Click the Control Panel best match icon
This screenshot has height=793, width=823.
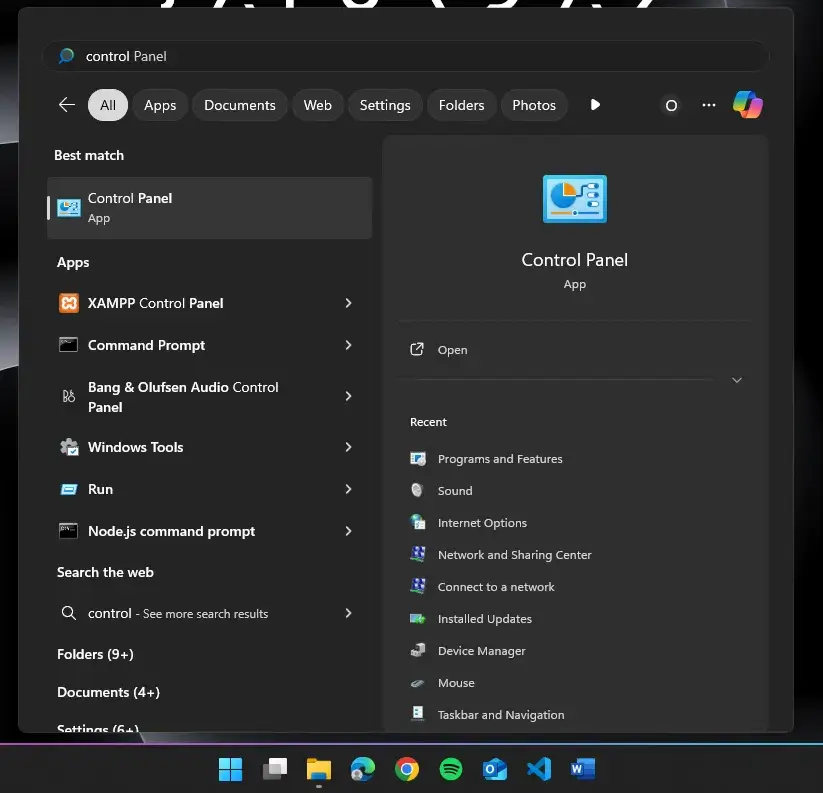point(69,208)
